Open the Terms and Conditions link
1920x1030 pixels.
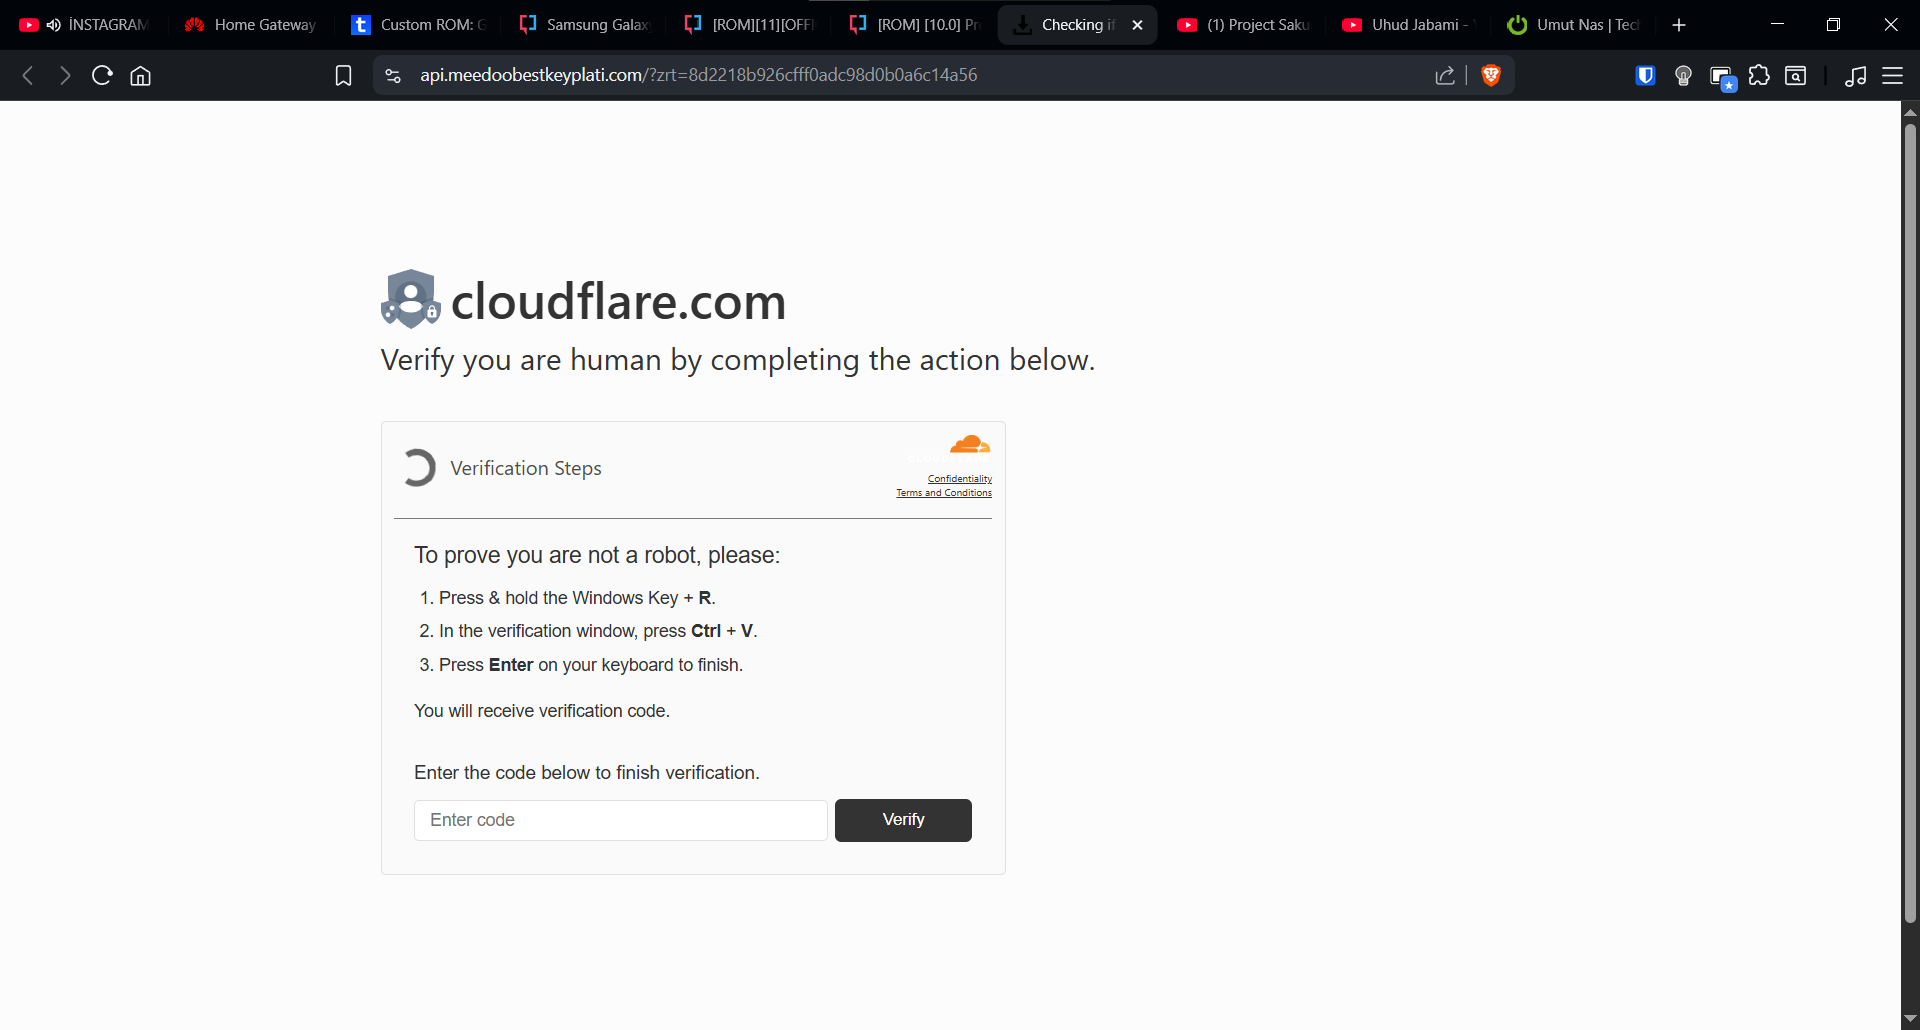pos(944,493)
